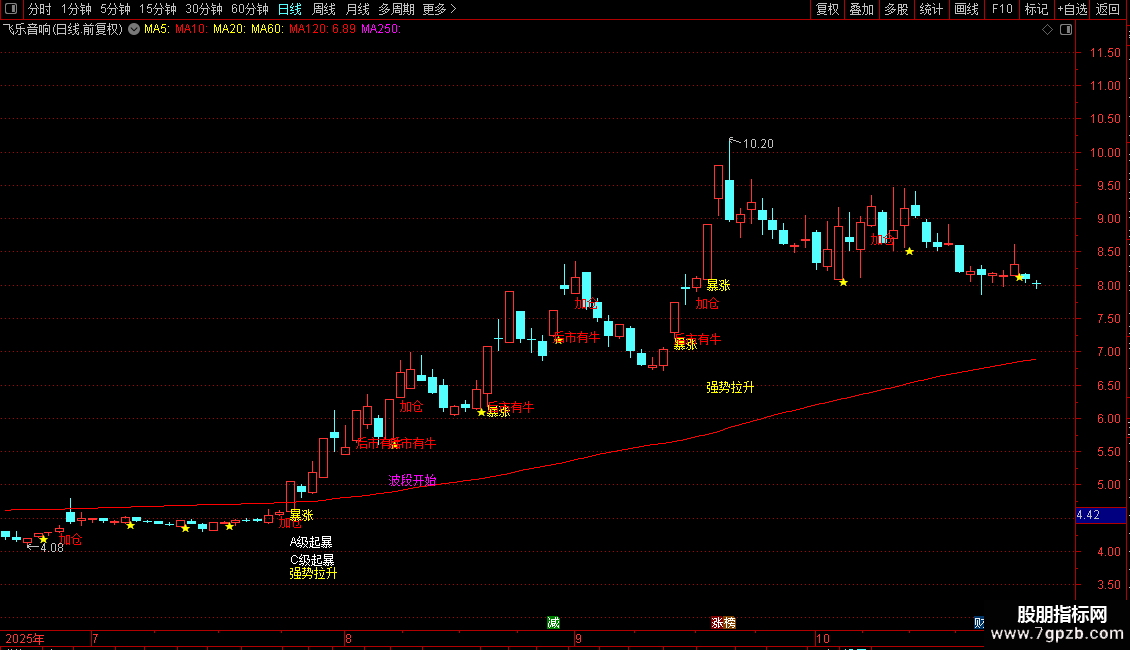Click the MA60 indicator label
This screenshot has height=650, width=1130.
click(x=267, y=30)
